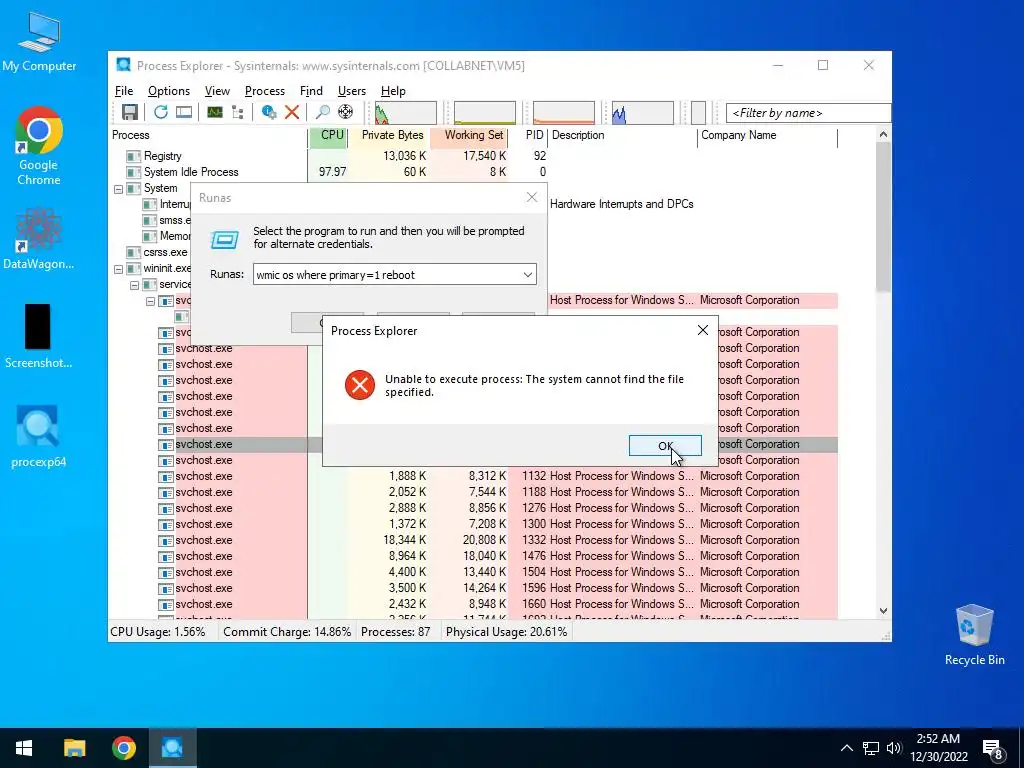Viewport: 1024px width, 768px height.
Task: Open the Runas command dropdown arrow
Action: click(528, 275)
